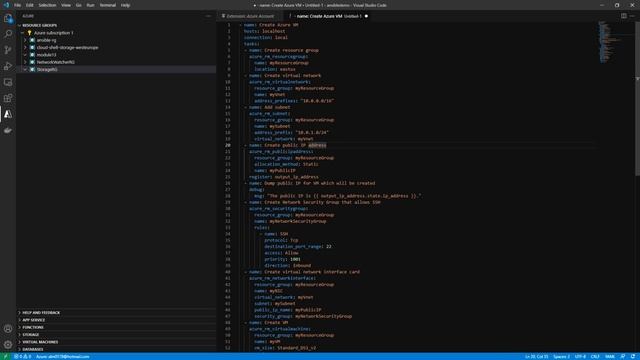Expand the App Service section

click(x=19, y=320)
